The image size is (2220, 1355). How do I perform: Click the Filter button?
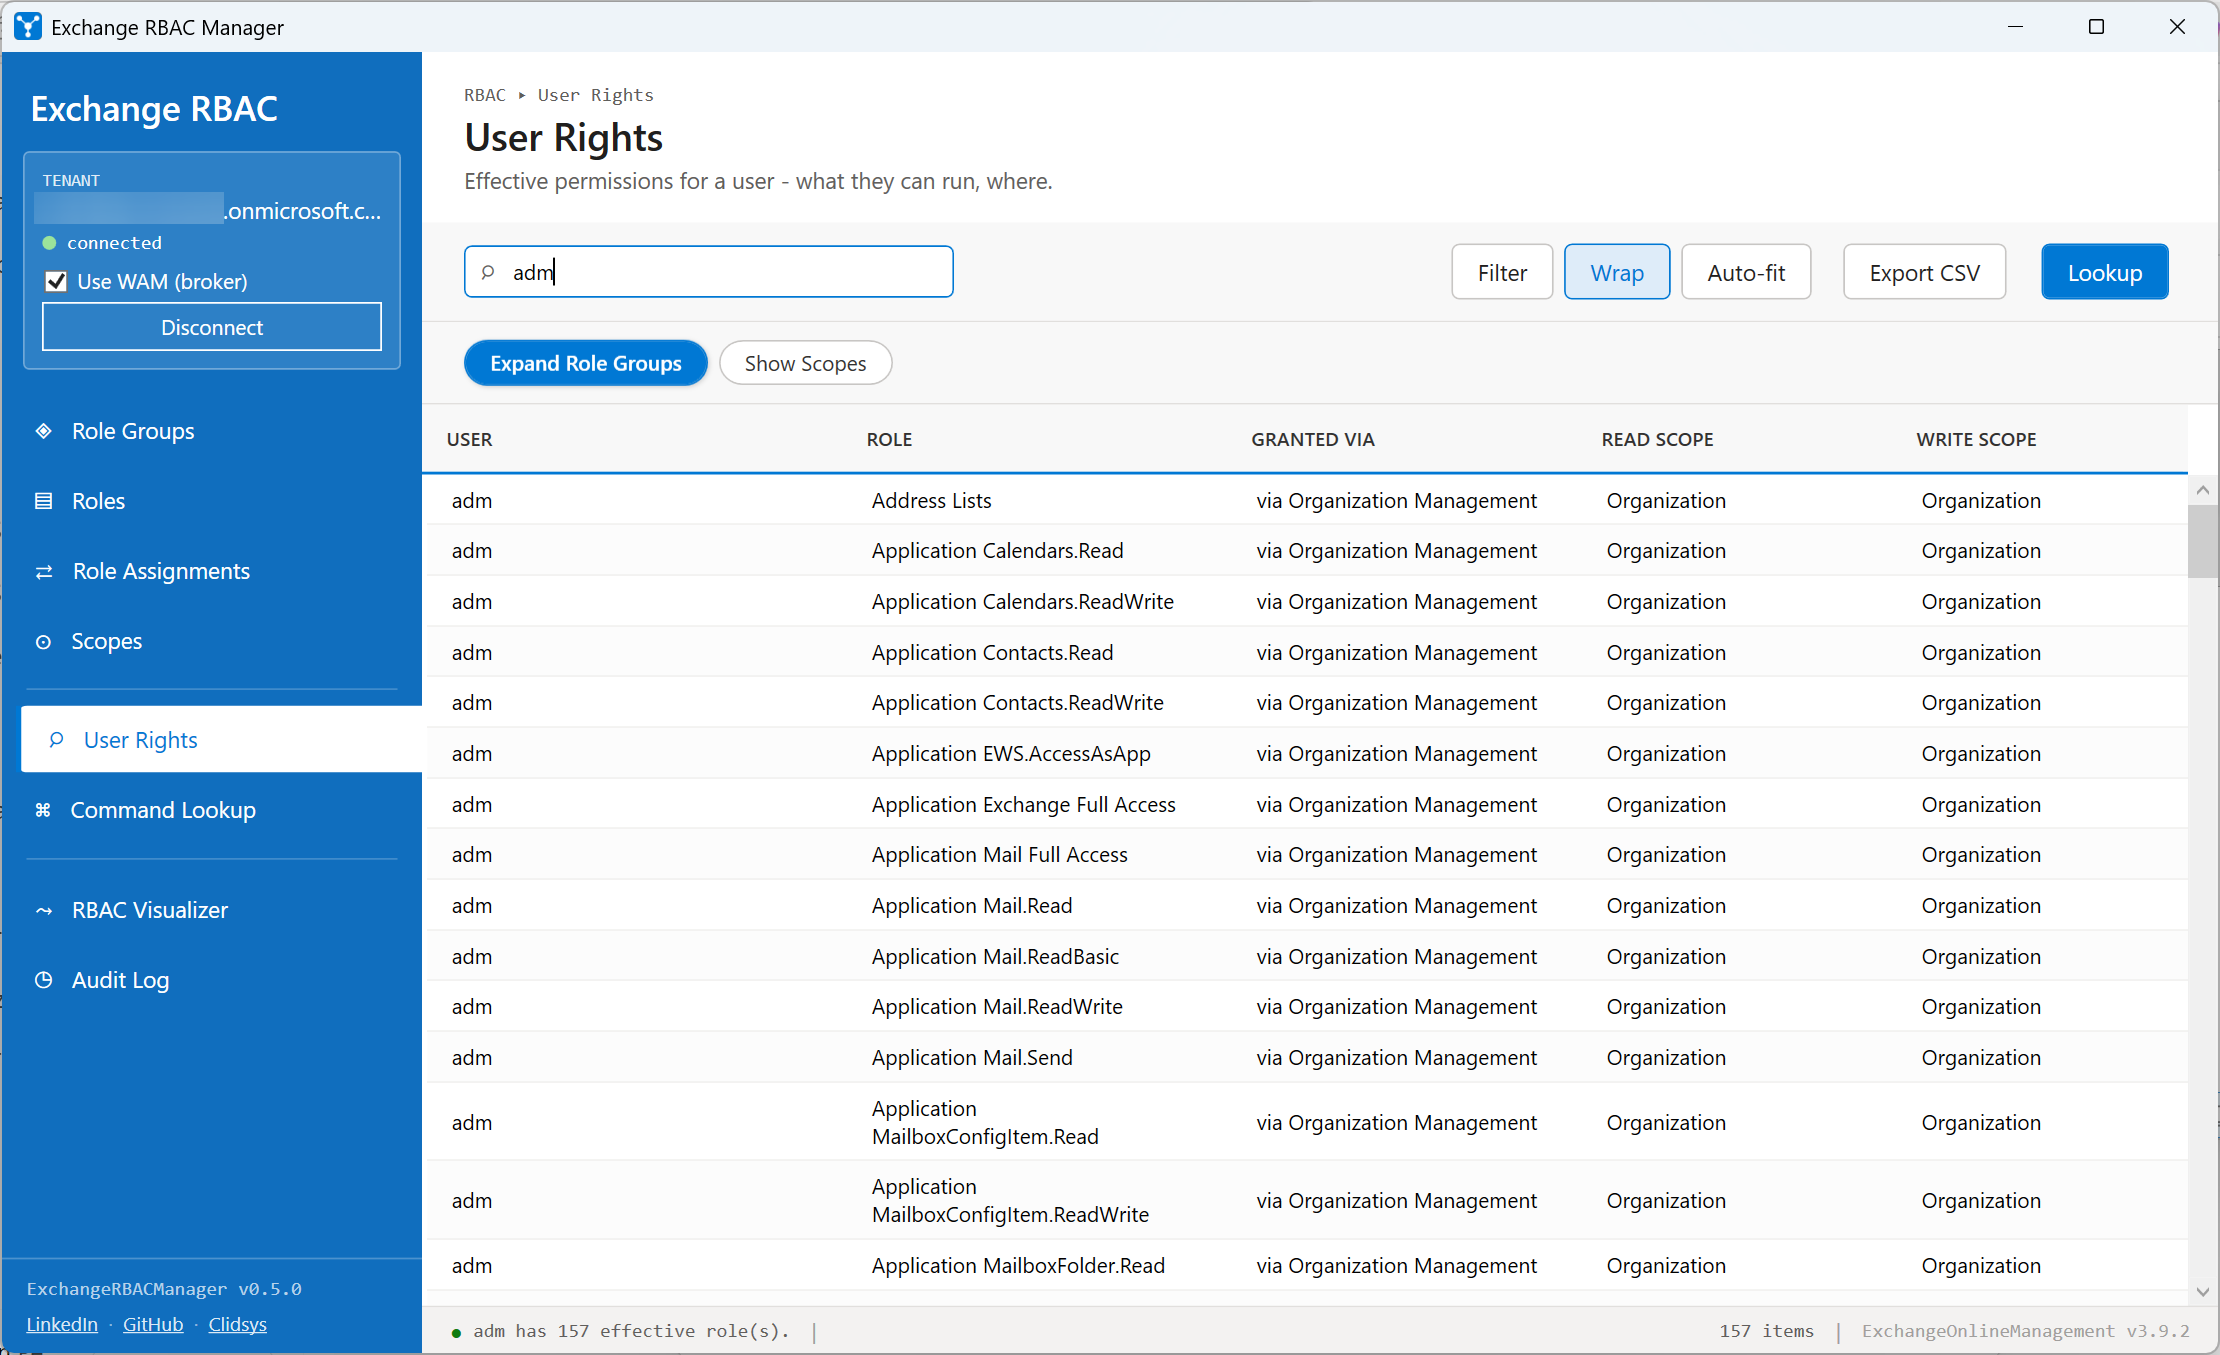click(1502, 272)
